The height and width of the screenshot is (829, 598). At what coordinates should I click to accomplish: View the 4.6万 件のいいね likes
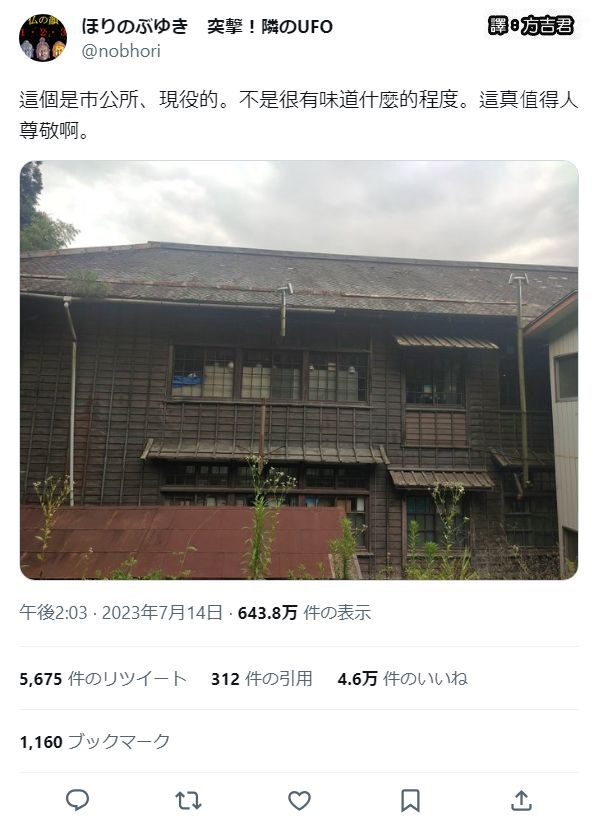click(x=402, y=679)
